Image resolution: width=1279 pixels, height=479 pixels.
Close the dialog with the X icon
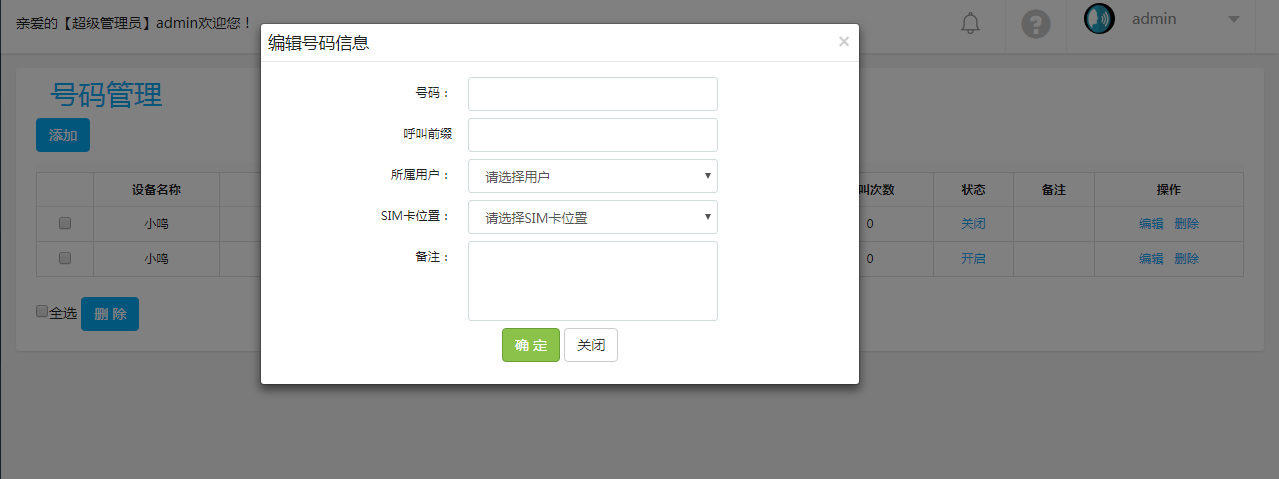coord(843,42)
